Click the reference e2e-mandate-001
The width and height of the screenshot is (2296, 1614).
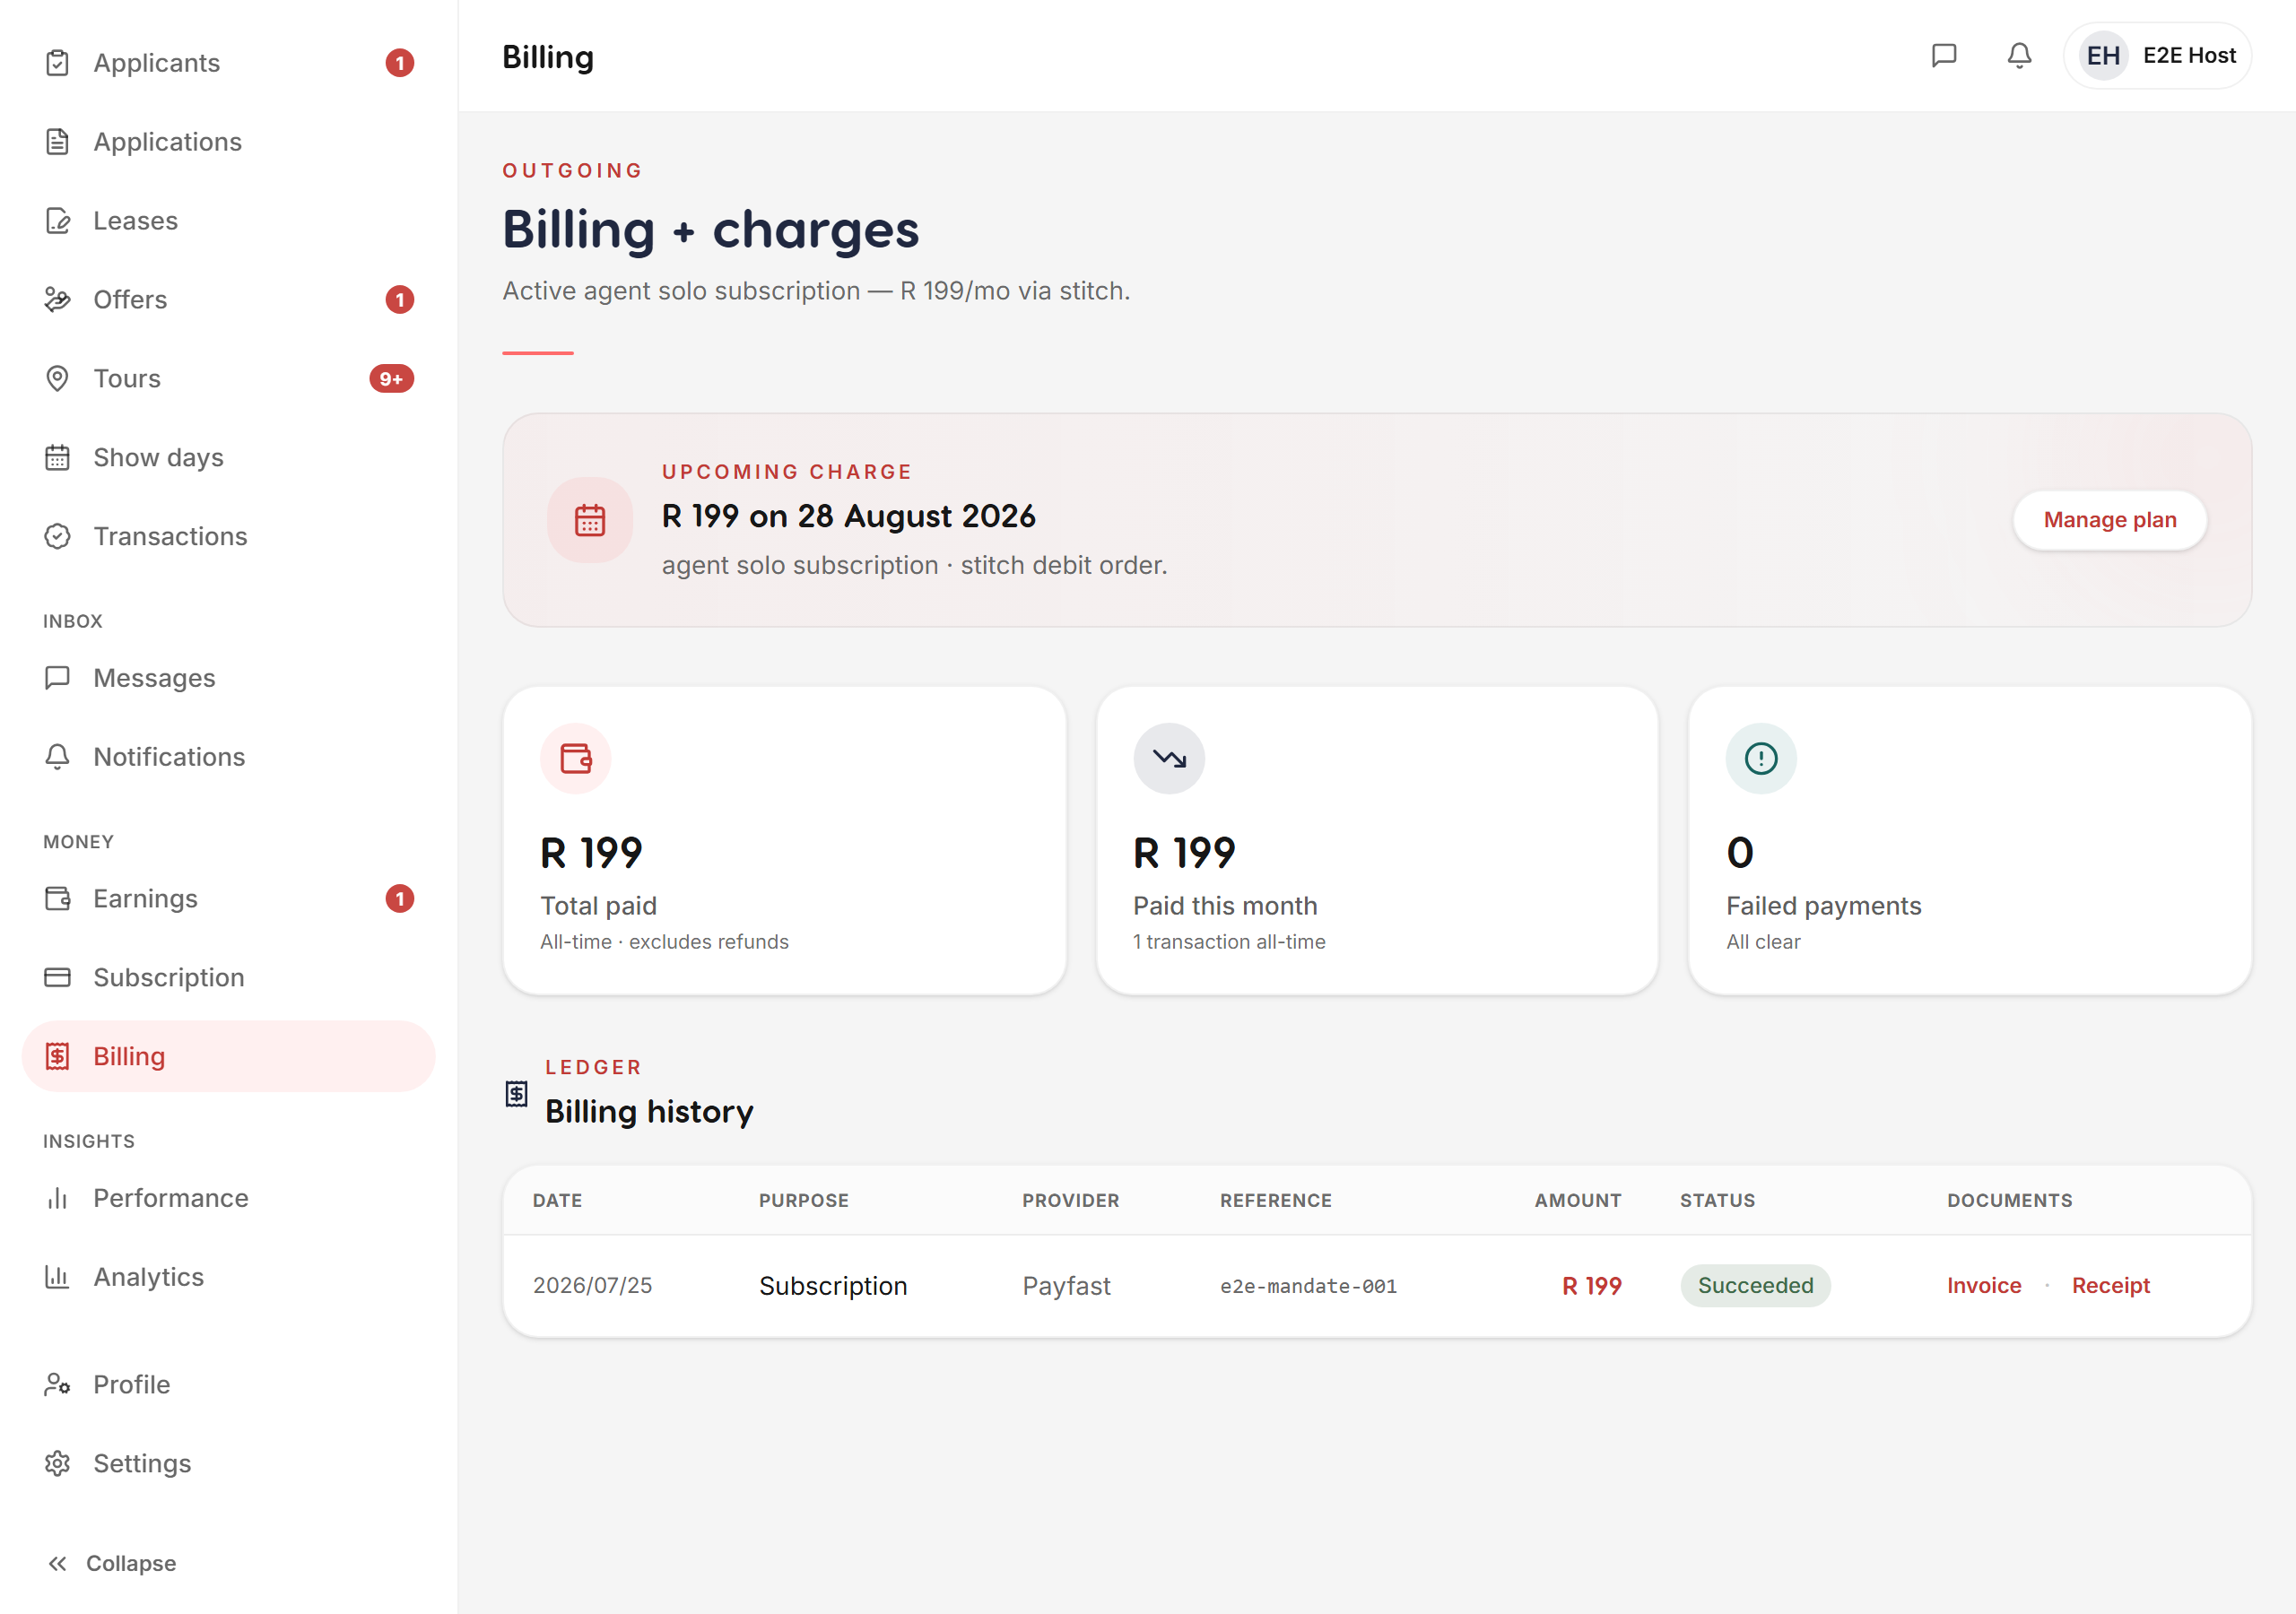[x=1308, y=1287]
